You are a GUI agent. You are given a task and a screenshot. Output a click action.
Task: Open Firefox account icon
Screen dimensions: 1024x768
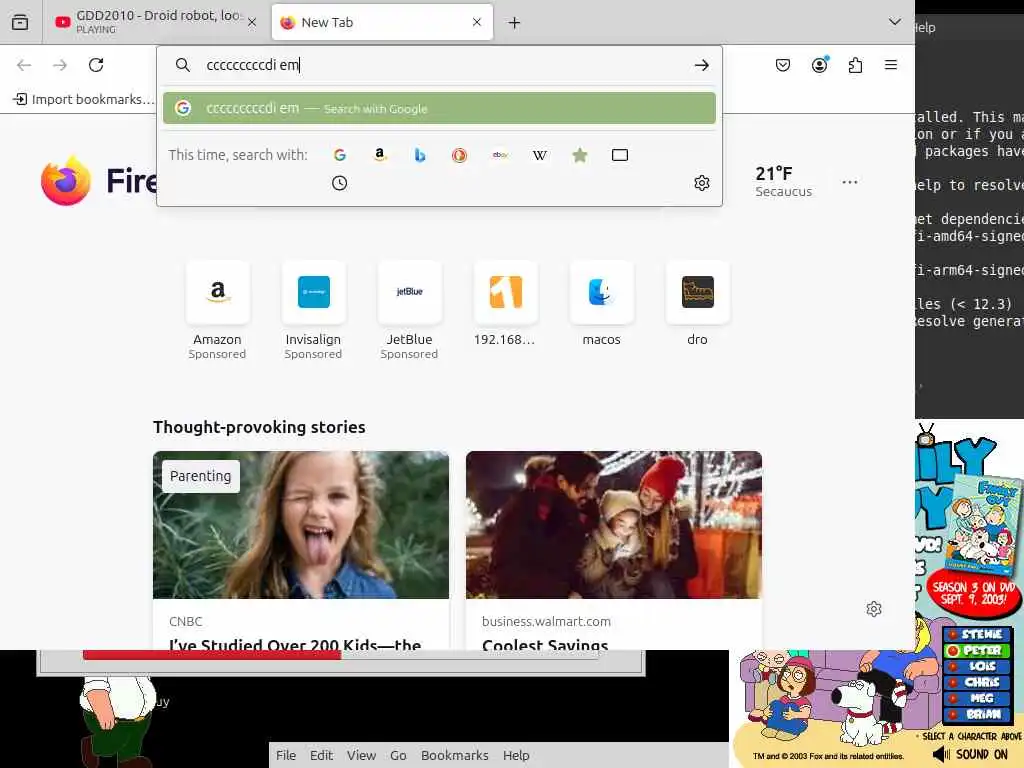(x=820, y=65)
